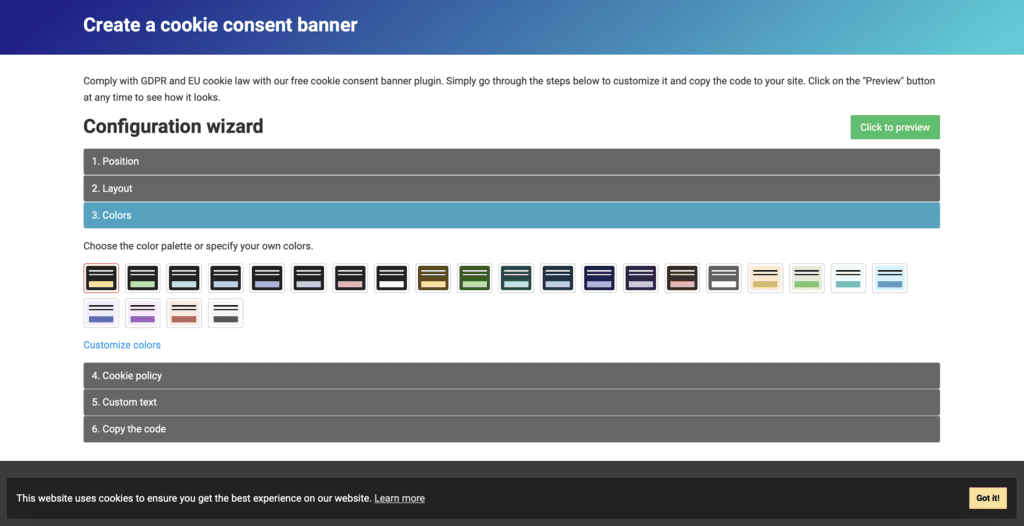The image size is (1024, 526).
Task: Expand the 2. Layout section
Action: 511,189
